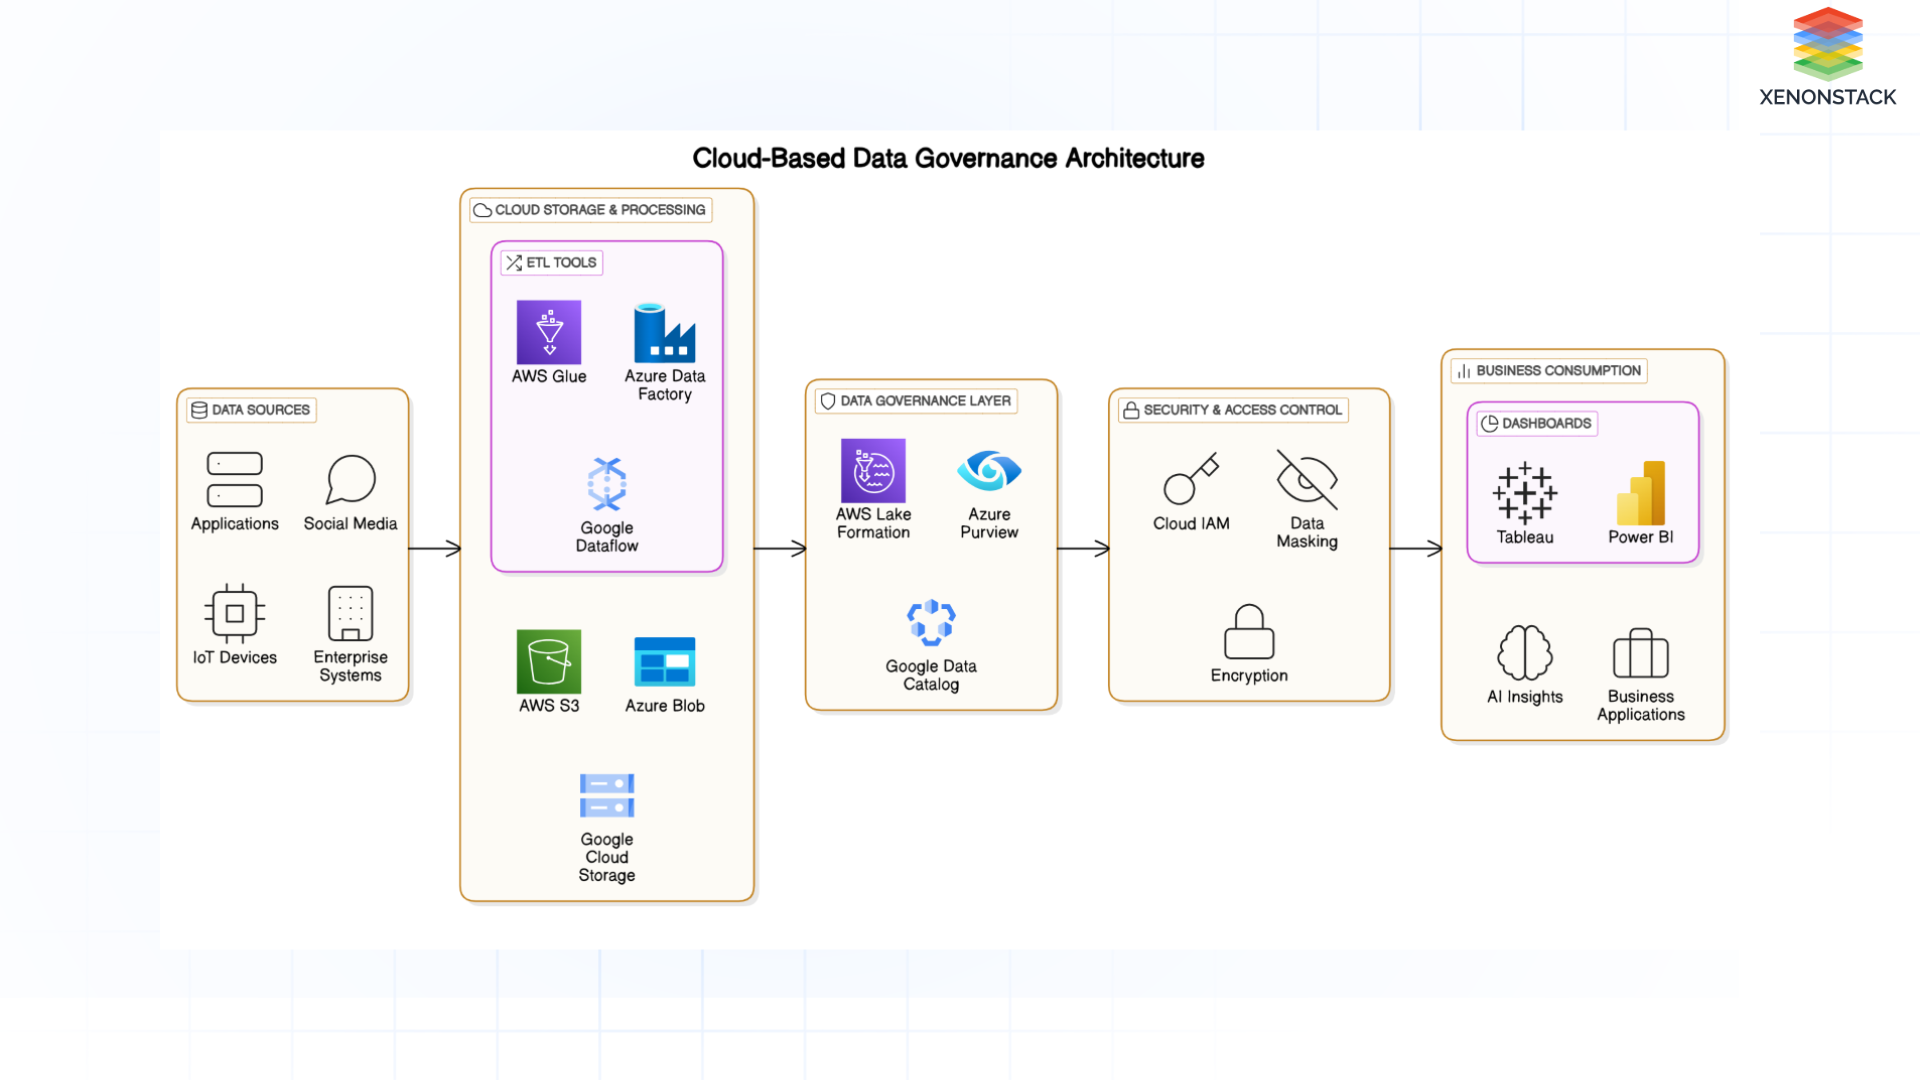Viewport: 1920px width, 1080px height.
Task: Click the Power BI text label
Action: (1640, 537)
